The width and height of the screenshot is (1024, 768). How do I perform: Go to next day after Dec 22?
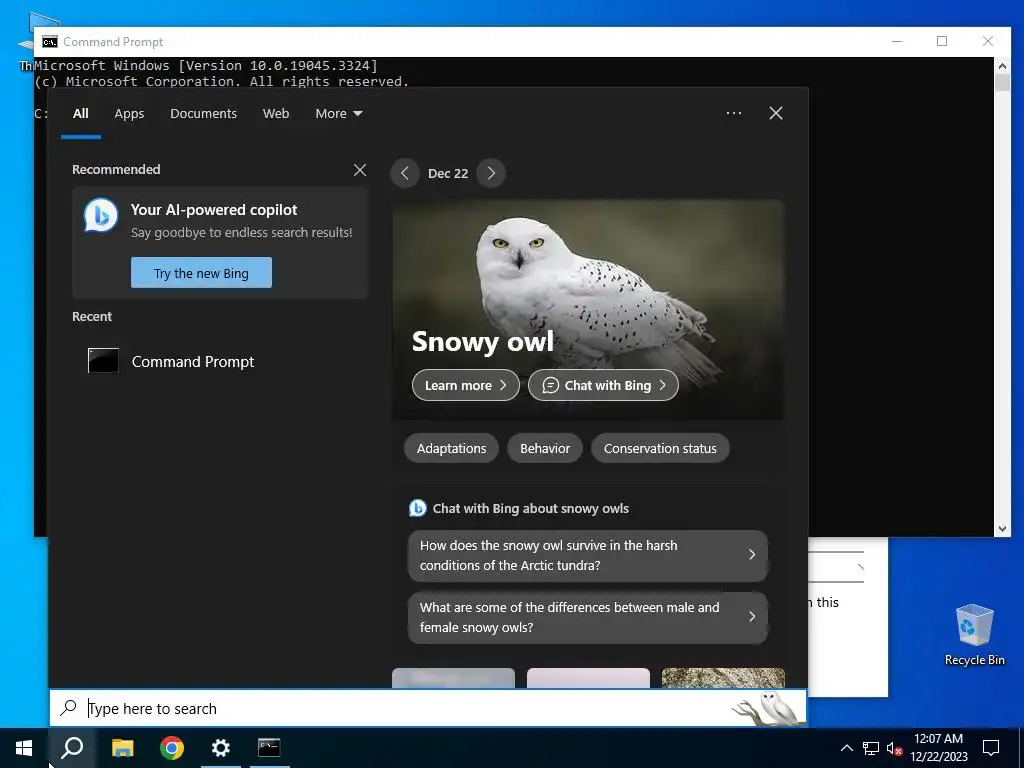coord(491,173)
